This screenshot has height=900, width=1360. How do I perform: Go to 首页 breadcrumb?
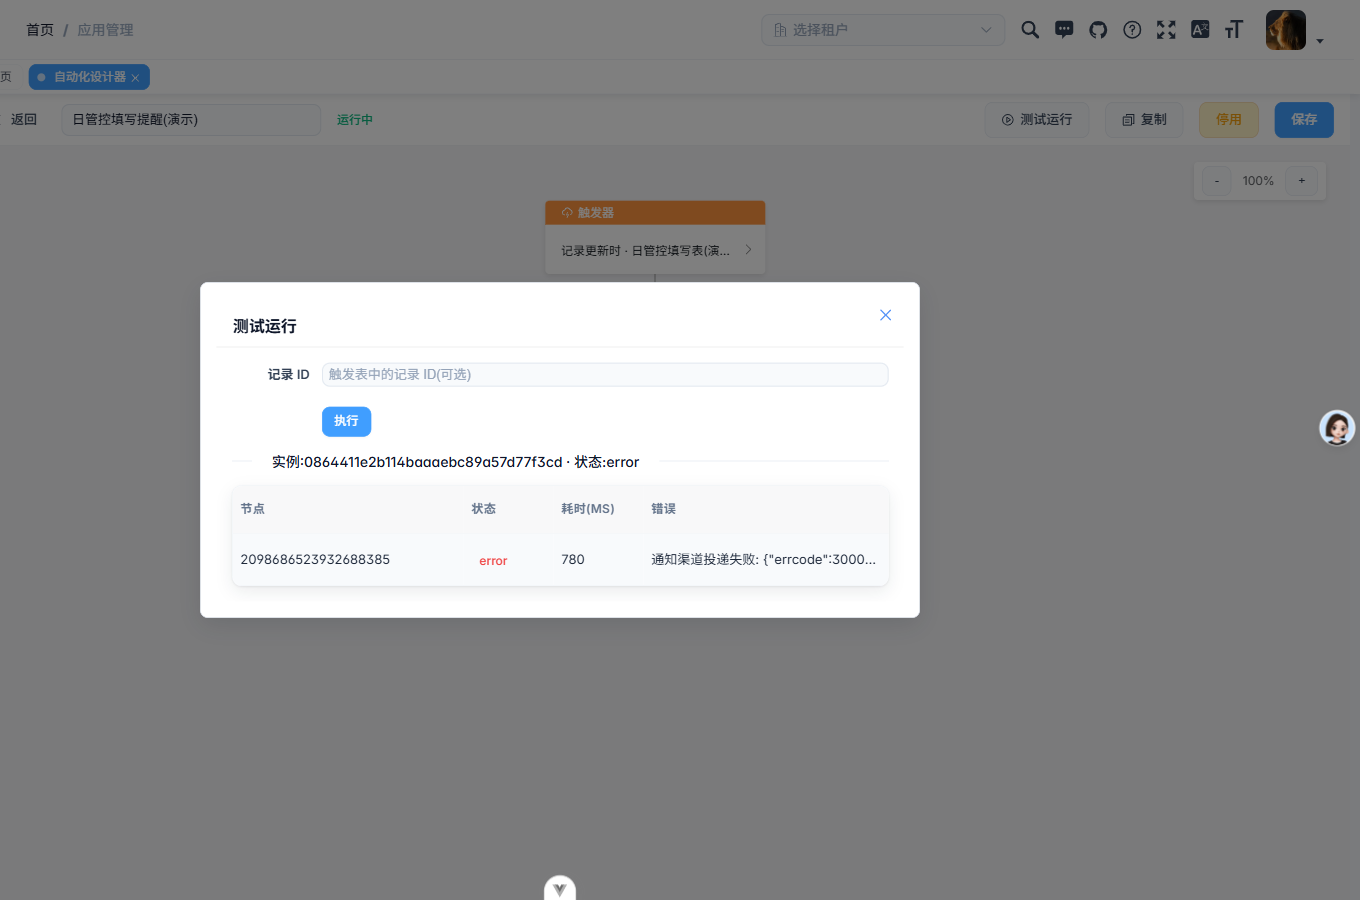40,30
